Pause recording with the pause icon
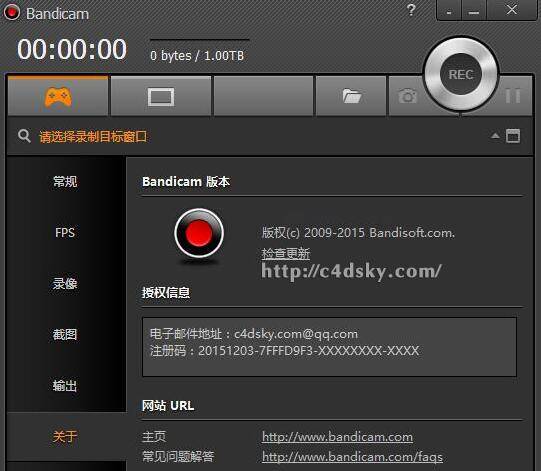Image resolution: width=541 pixels, height=471 pixels. (513, 96)
